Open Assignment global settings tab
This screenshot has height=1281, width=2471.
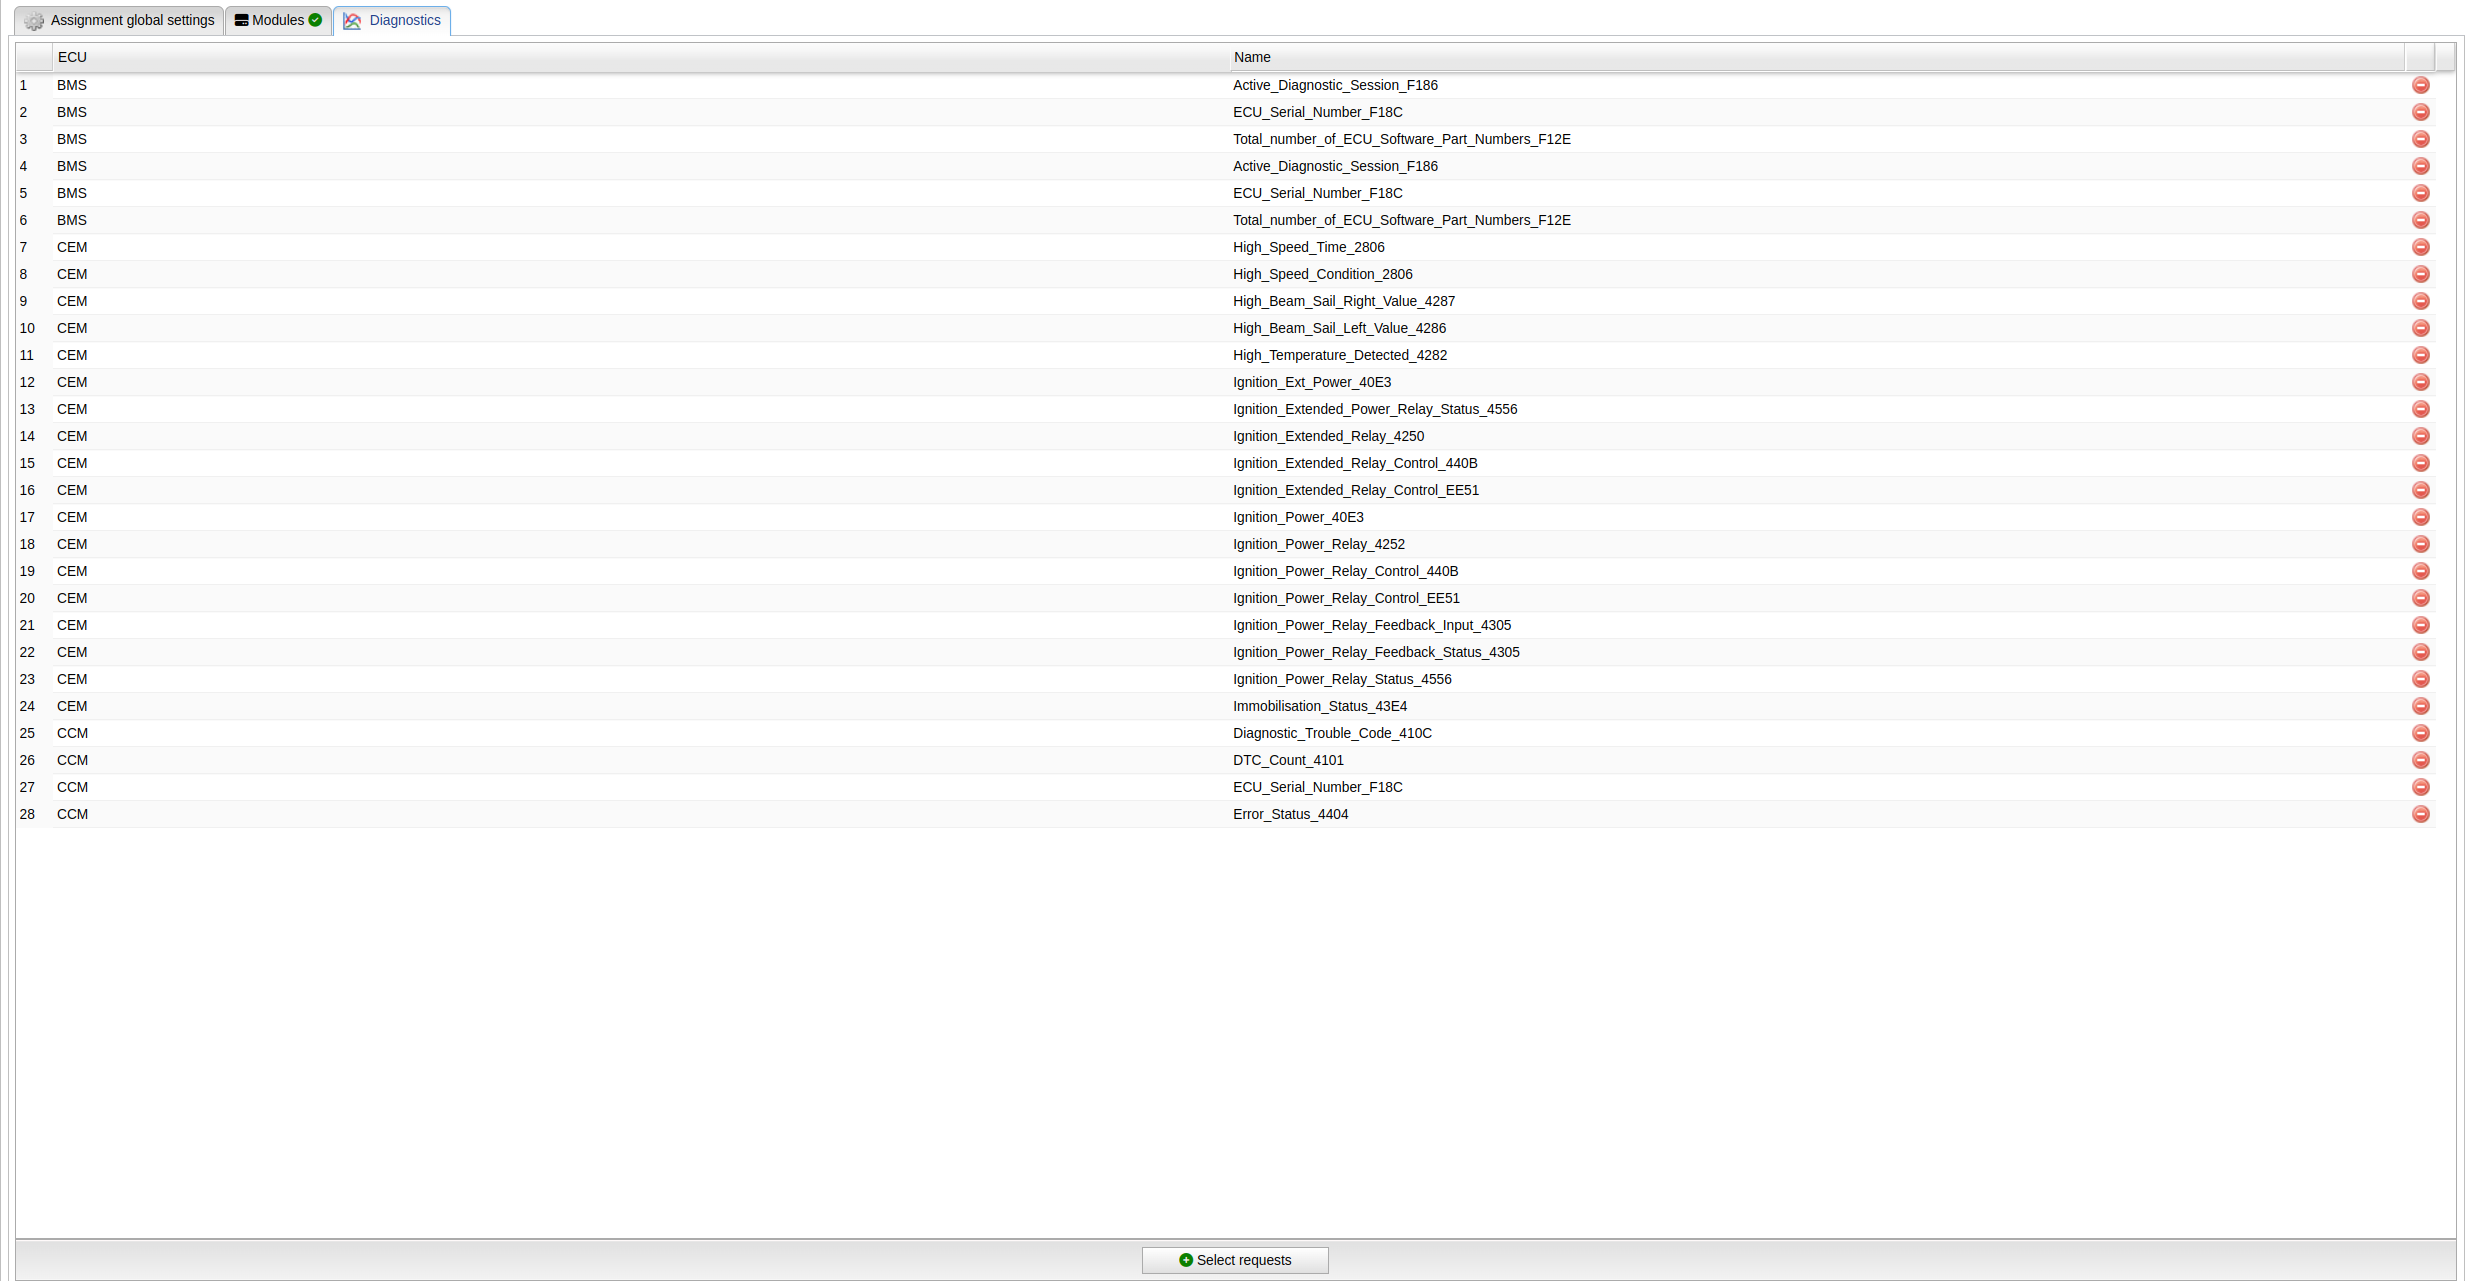[x=119, y=20]
